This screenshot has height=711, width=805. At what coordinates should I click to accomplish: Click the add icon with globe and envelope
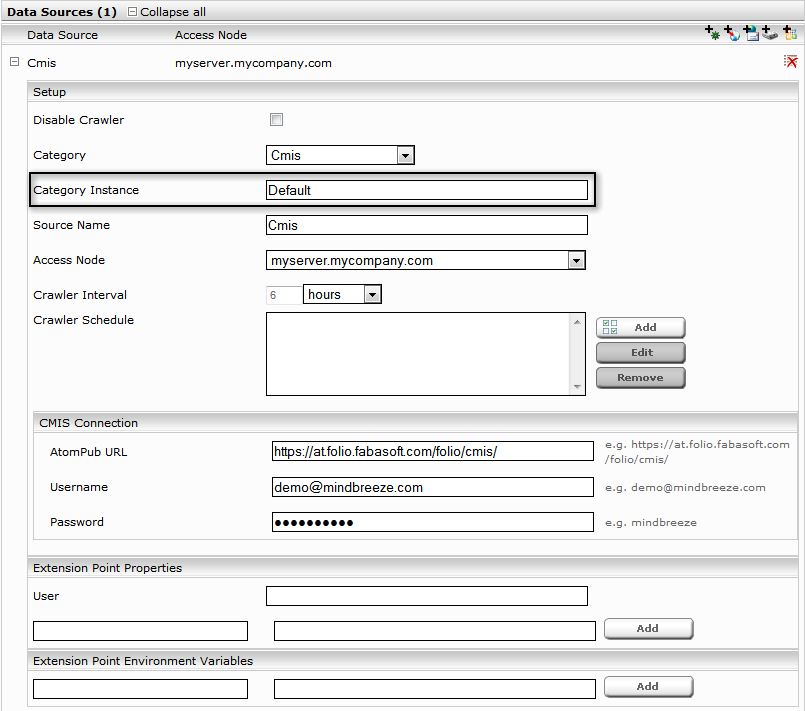pos(751,34)
